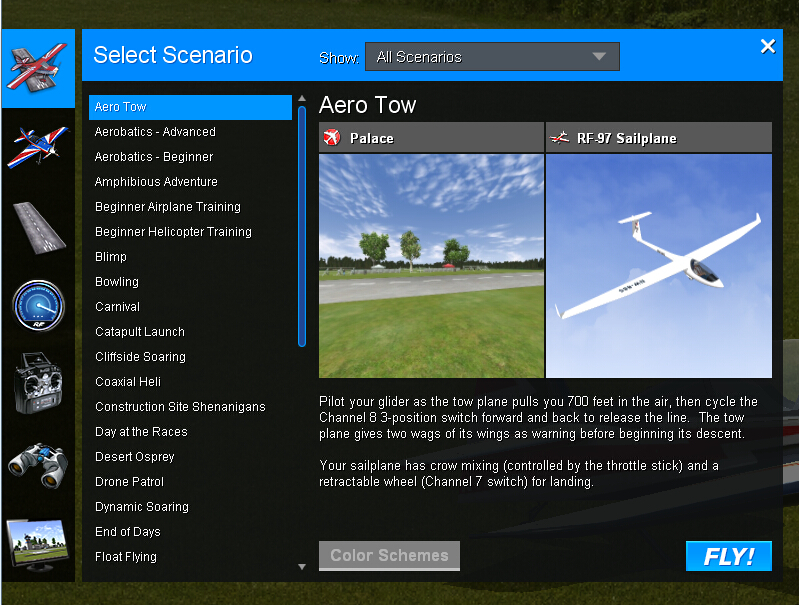Click the Palace airfield preview image
The width and height of the screenshot is (799, 605).
pyautogui.click(x=431, y=265)
